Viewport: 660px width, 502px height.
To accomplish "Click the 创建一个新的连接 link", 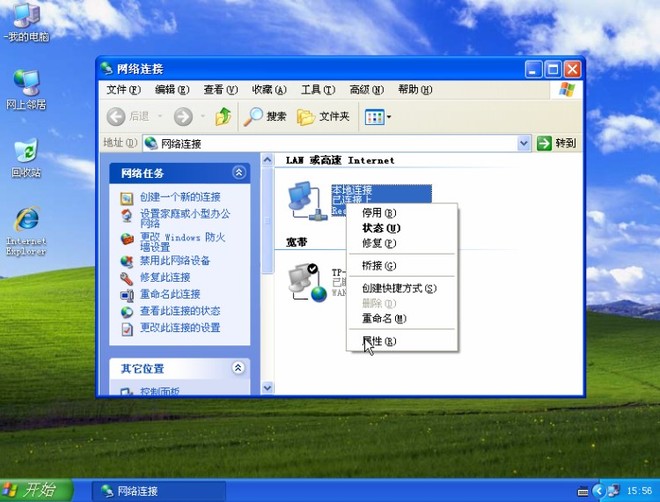I will click(x=180, y=197).
